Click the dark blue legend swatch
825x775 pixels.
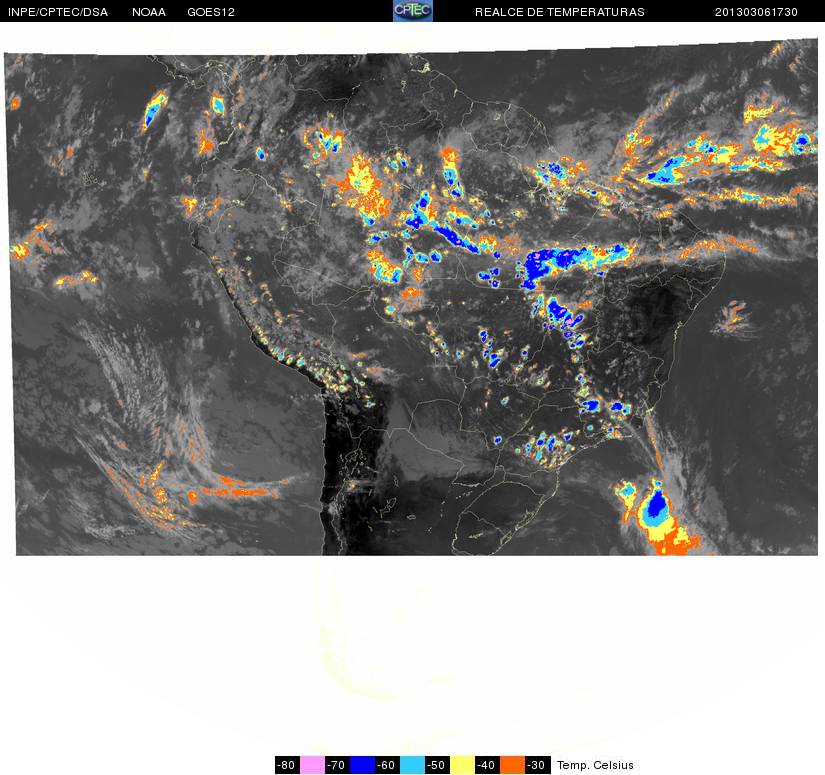point(363,764)
